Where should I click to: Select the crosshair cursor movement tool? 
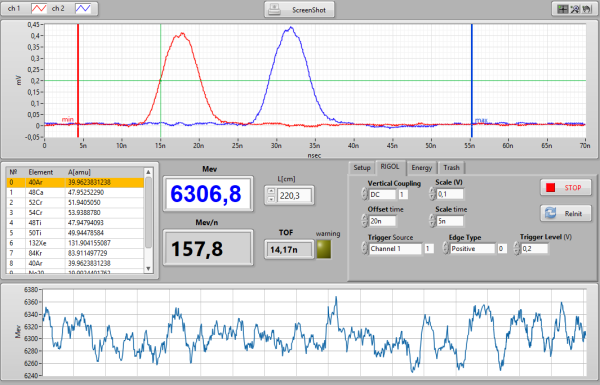pyautogui.click(x=562, y=9)
